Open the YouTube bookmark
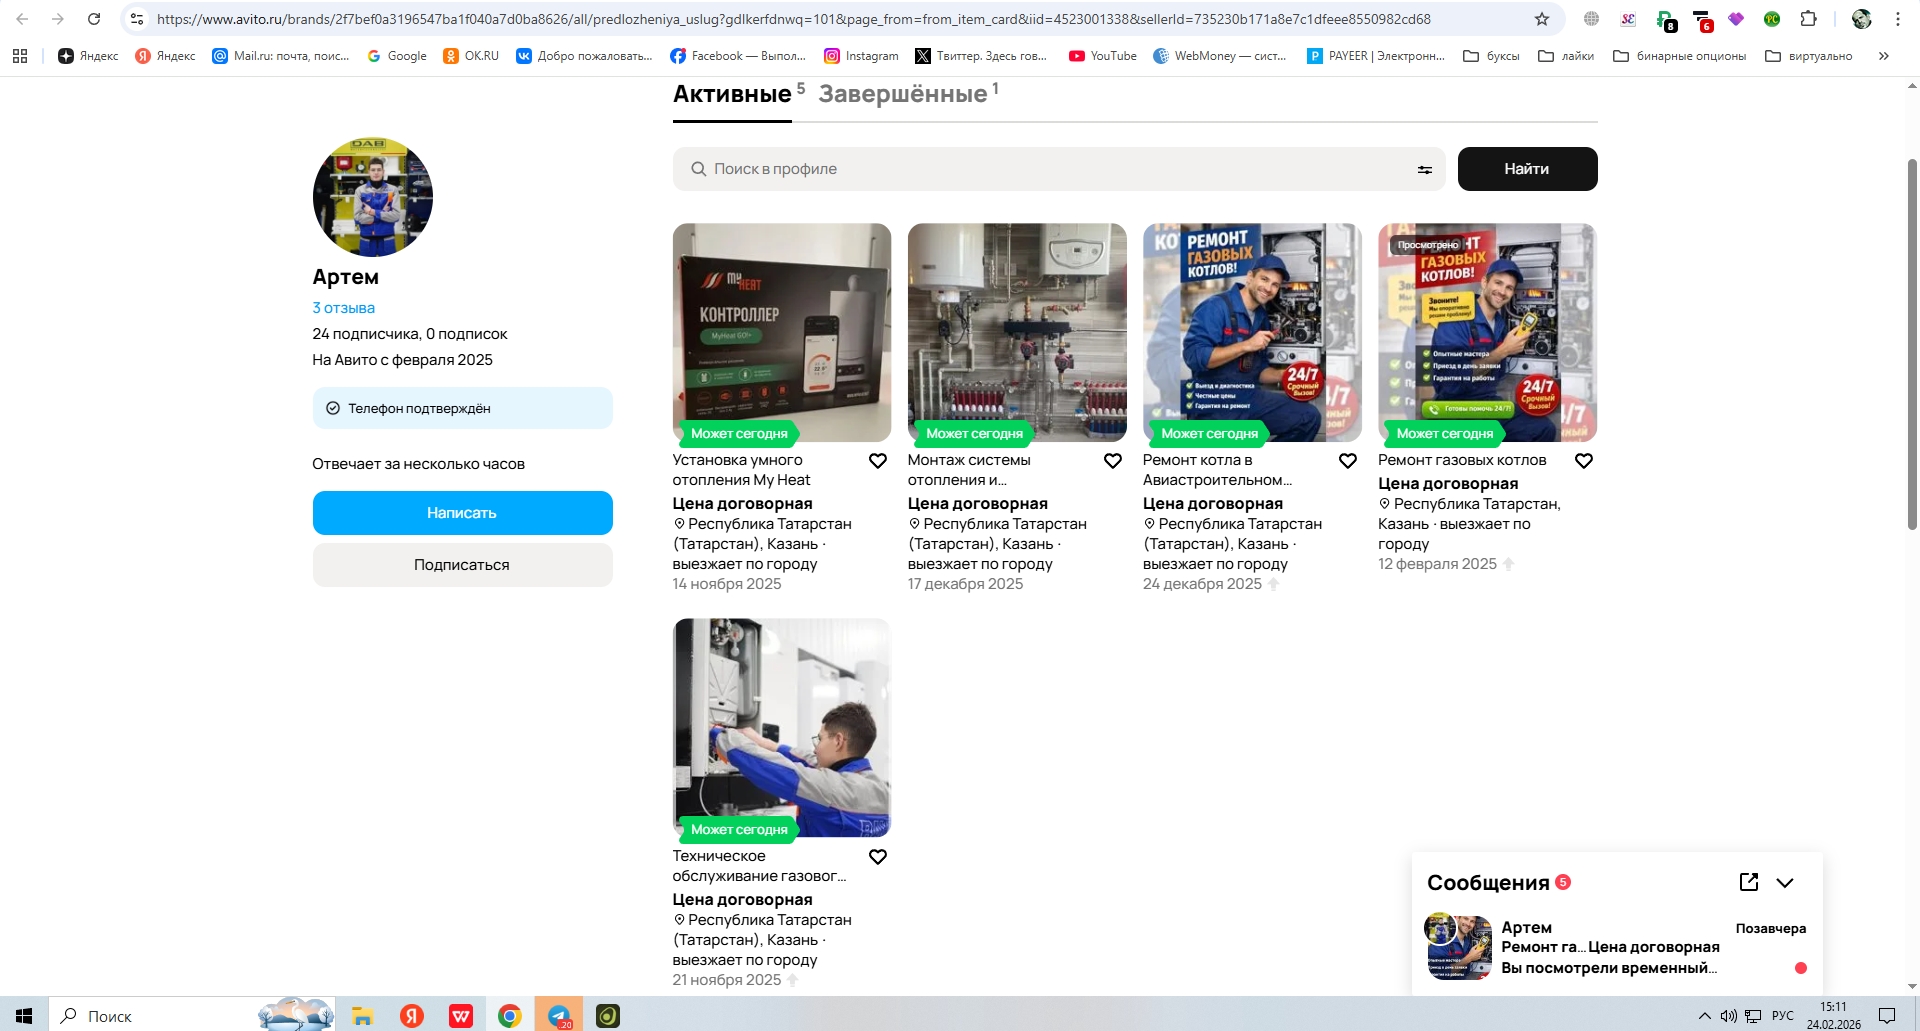 coord(1102,56)
